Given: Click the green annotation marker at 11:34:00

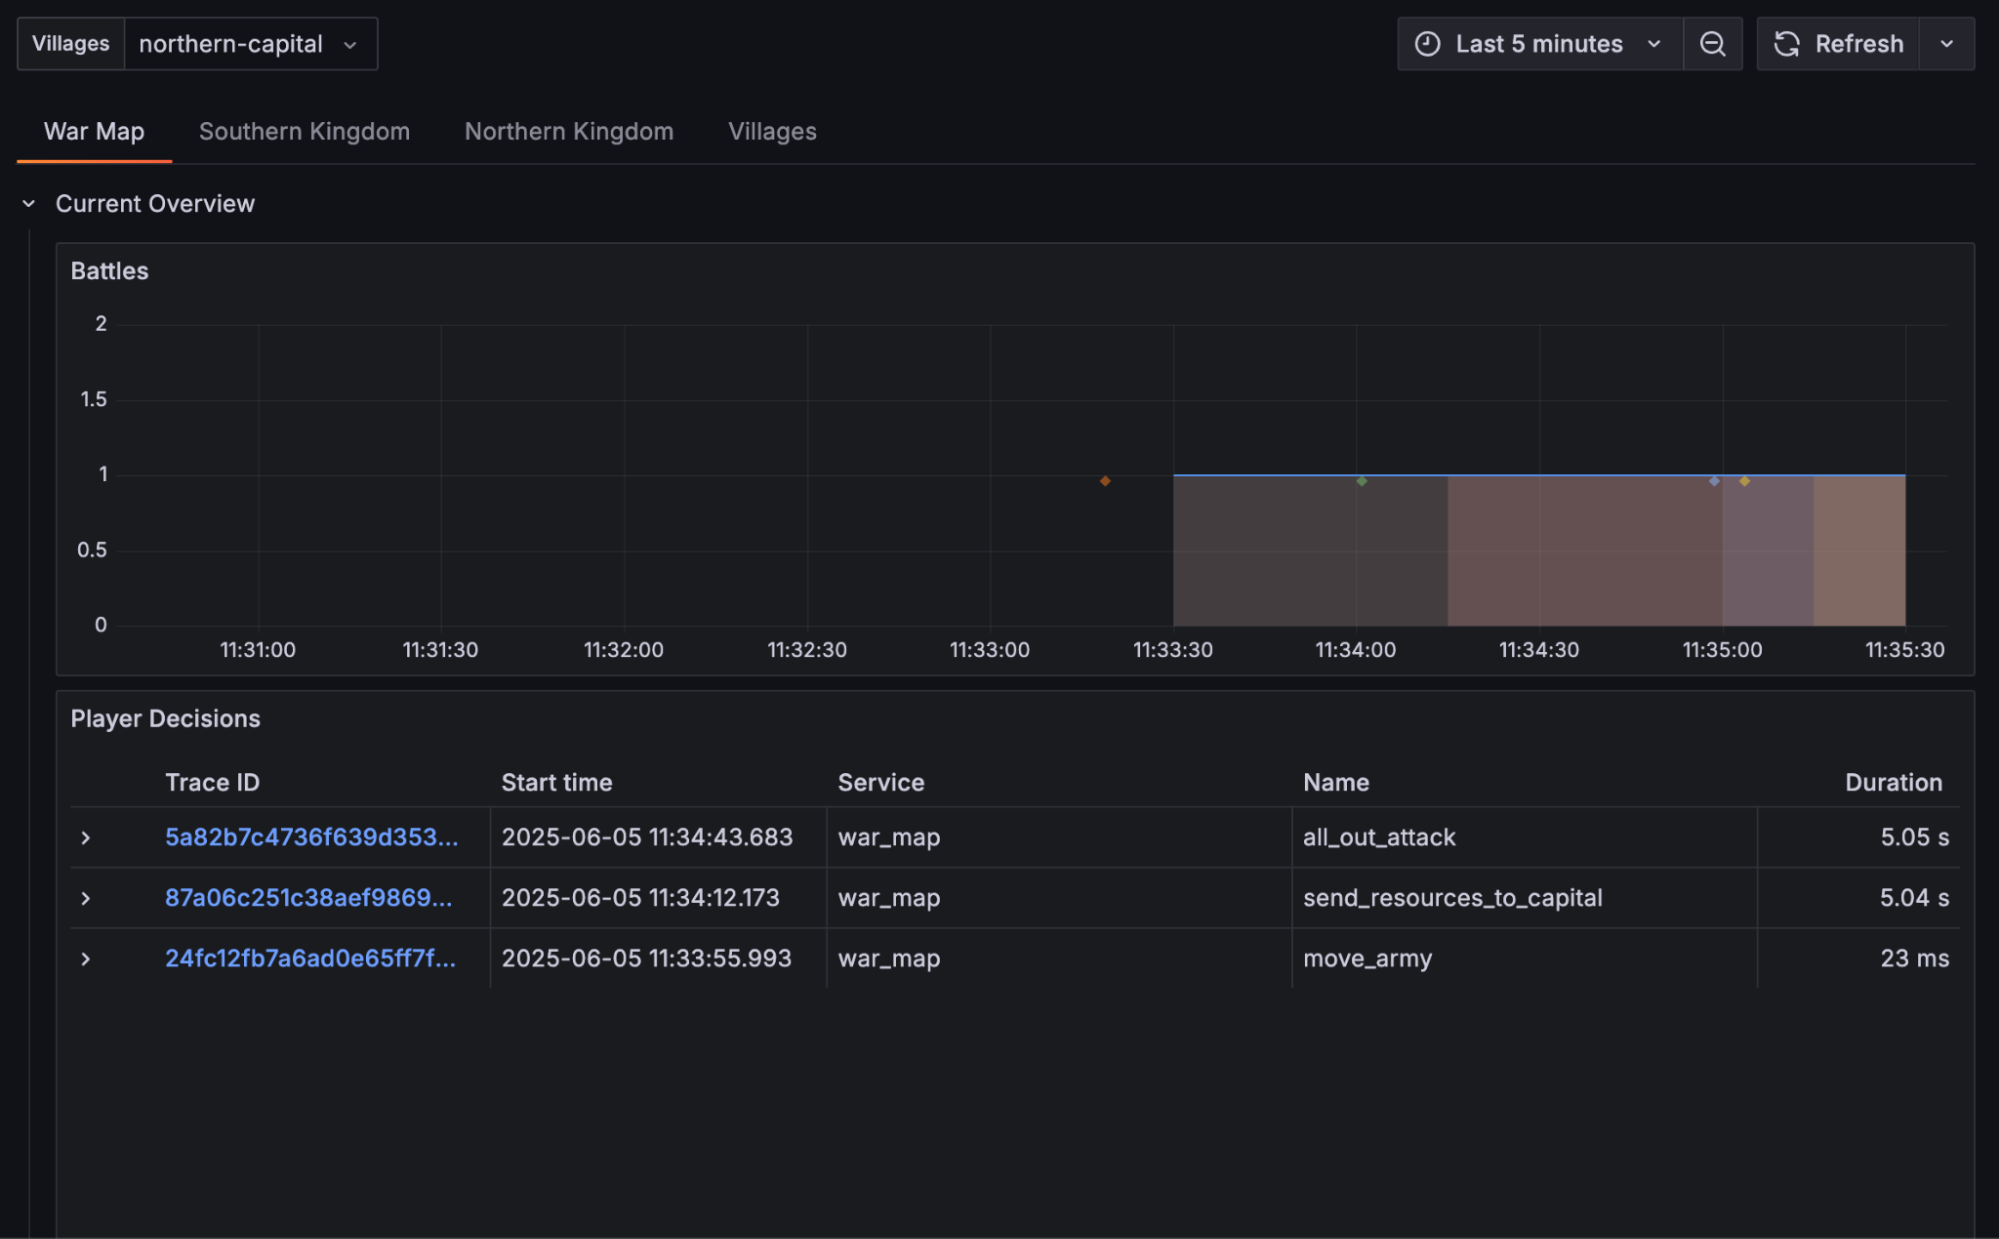Looking at the screenshot, I should tap(1361, 481).
